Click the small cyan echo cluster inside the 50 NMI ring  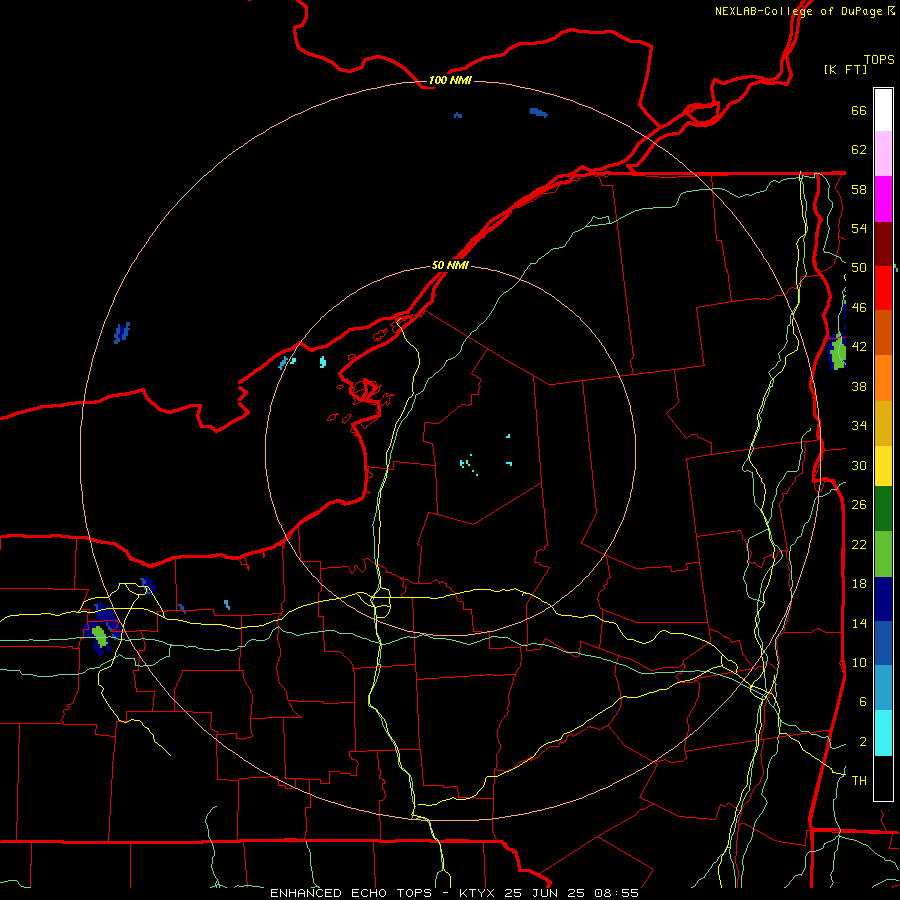click(468, 464)
